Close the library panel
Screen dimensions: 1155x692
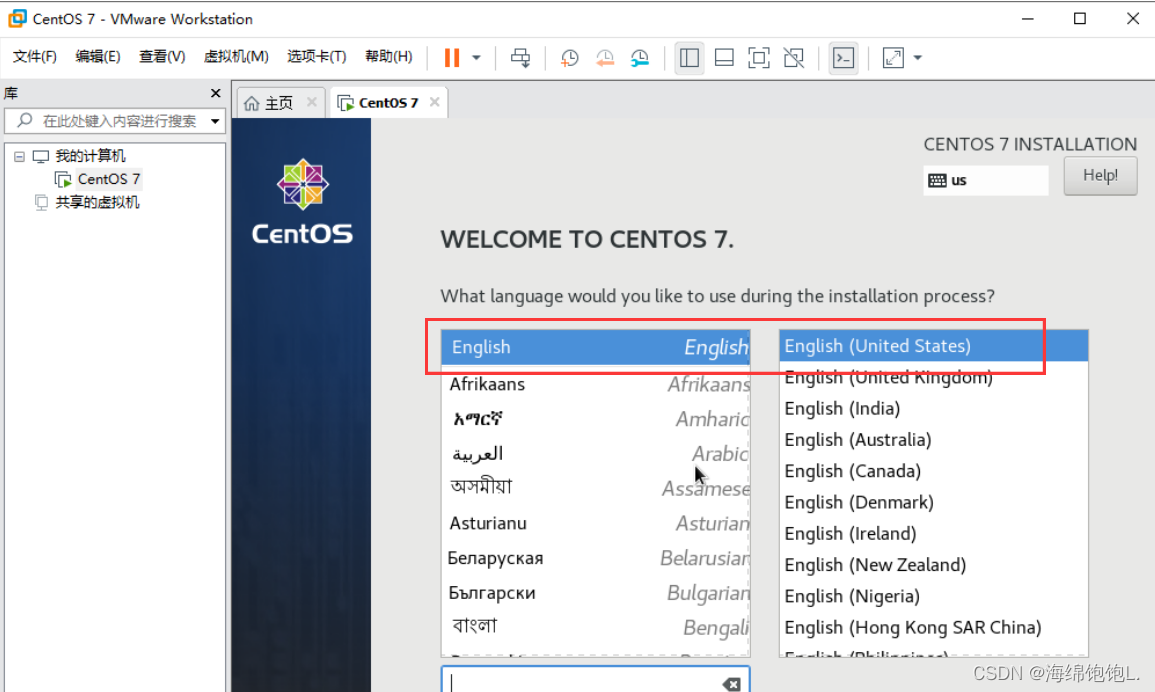215,93
